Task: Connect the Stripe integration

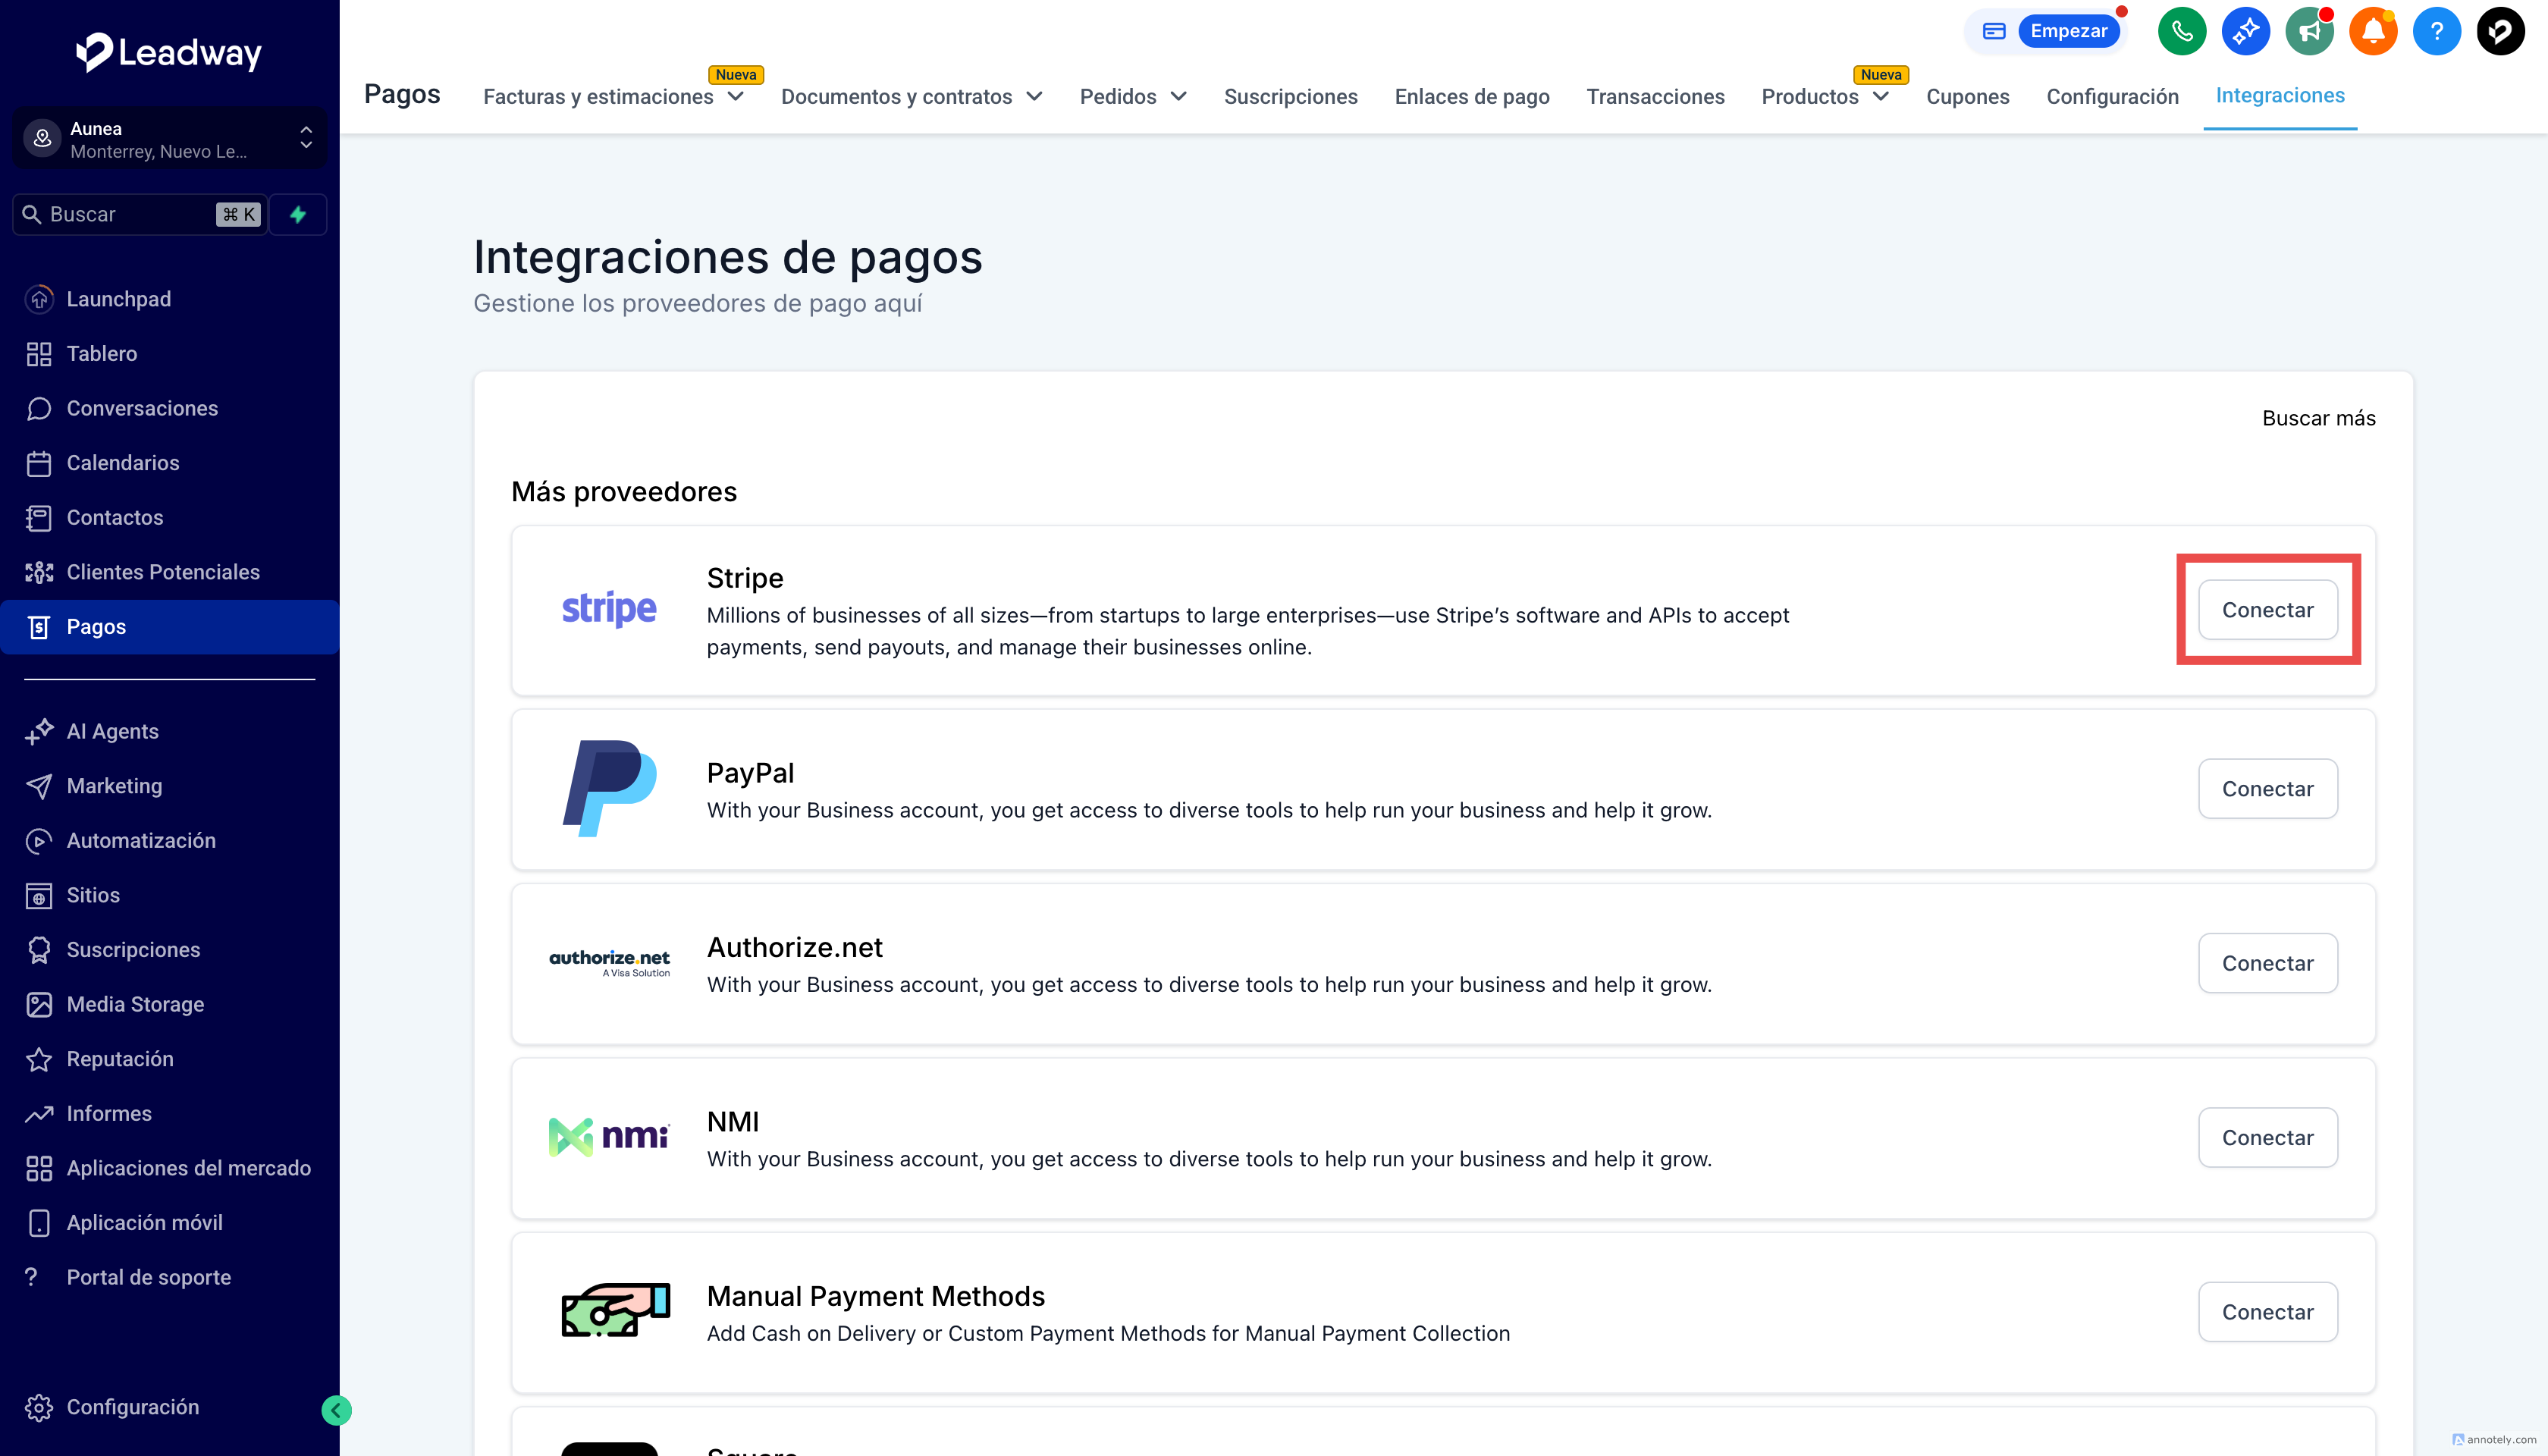Action: pyautogui.click(x=2267, y=610)
